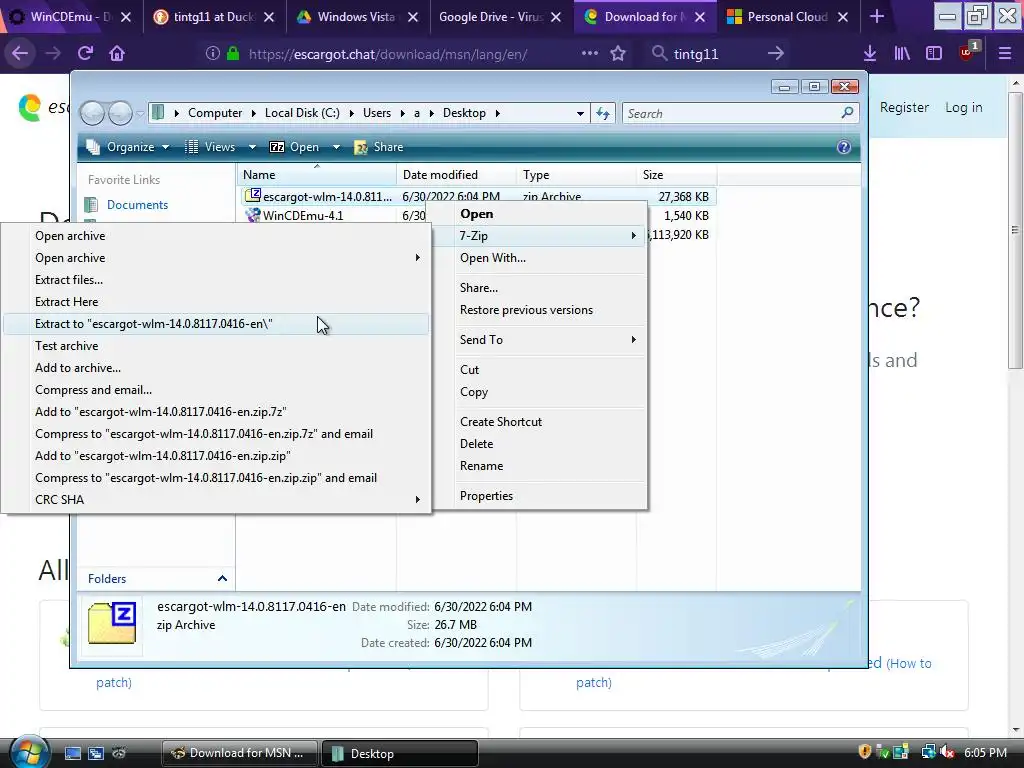
Task: Click Log in link on webpage
Action: pos(963,107)
